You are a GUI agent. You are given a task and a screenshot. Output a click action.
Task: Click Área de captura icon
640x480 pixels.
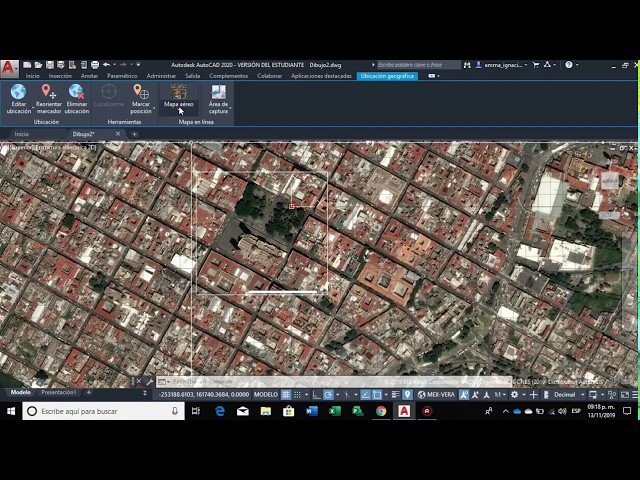(x=218, y=91)
